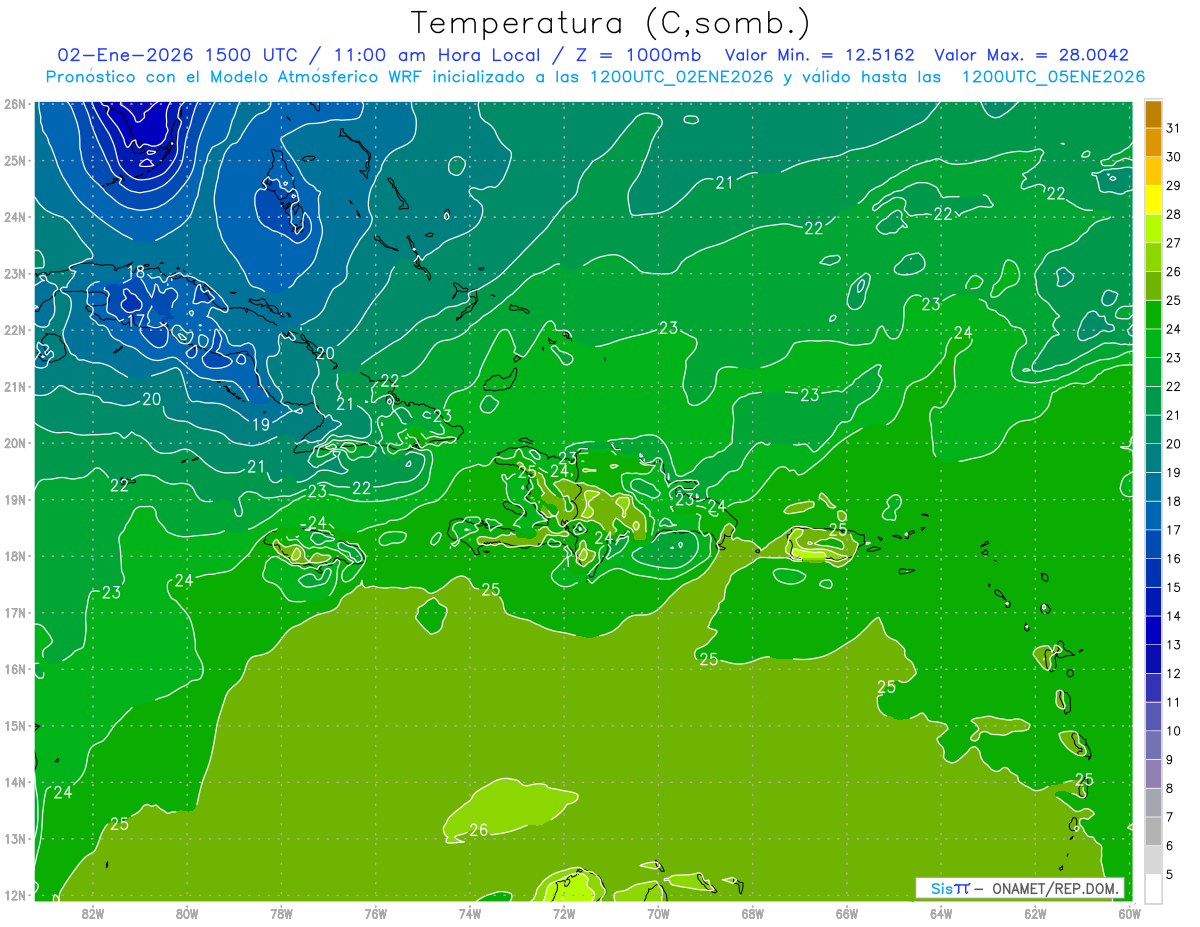Click the valid-until time '1200UTC_05ENE2026'
Image resolution: width=1200 pixels, height=927 pixels.
pyautogui.click(x=1053, y=77)
